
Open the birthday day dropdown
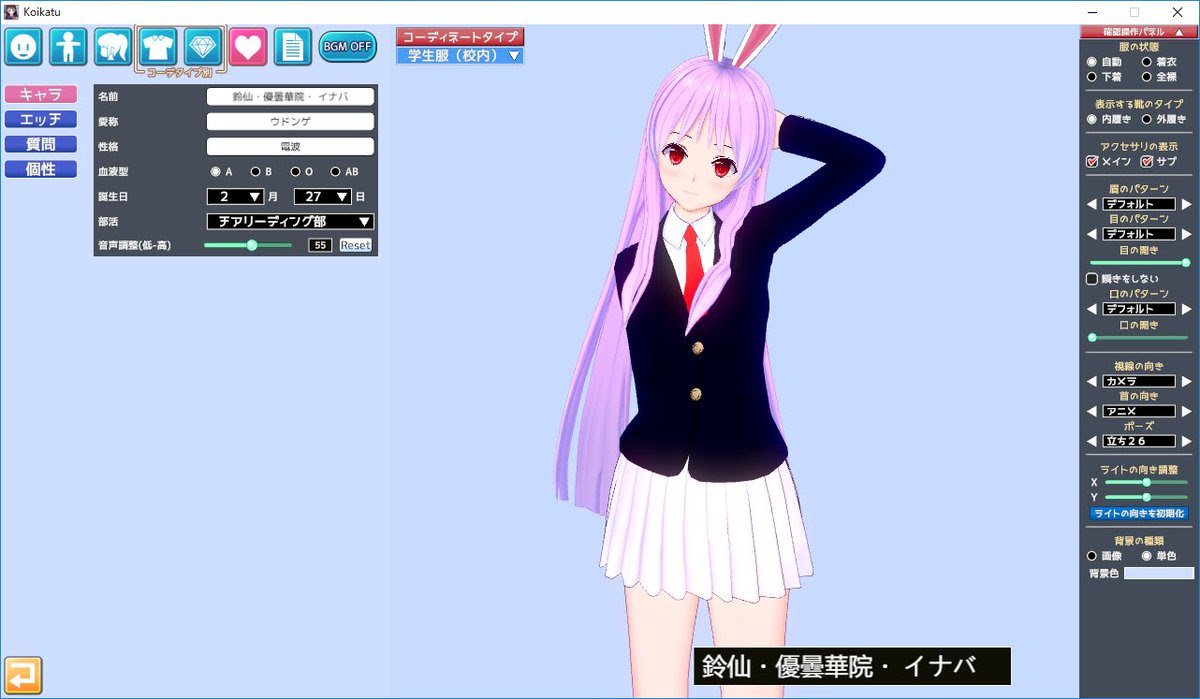[x=322, y=196]
